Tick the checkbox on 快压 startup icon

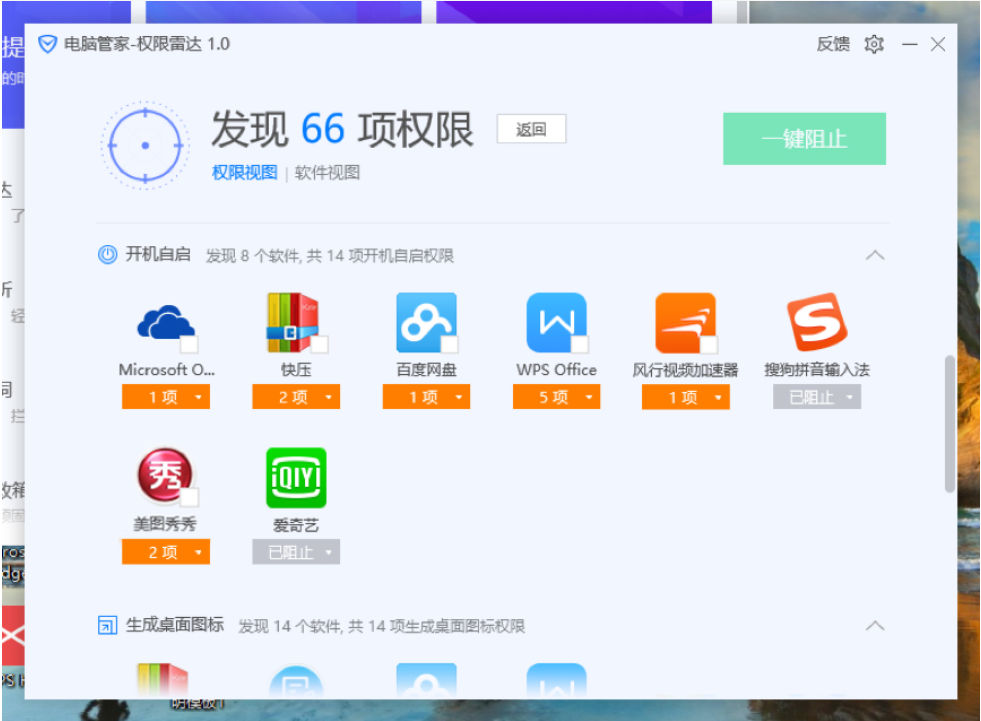tap(320, 344)
